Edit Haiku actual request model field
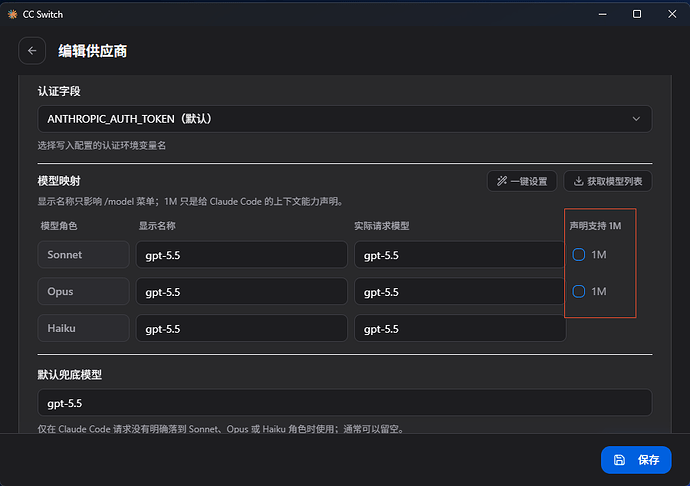This screenshot has width=690, height=486. 460,328
